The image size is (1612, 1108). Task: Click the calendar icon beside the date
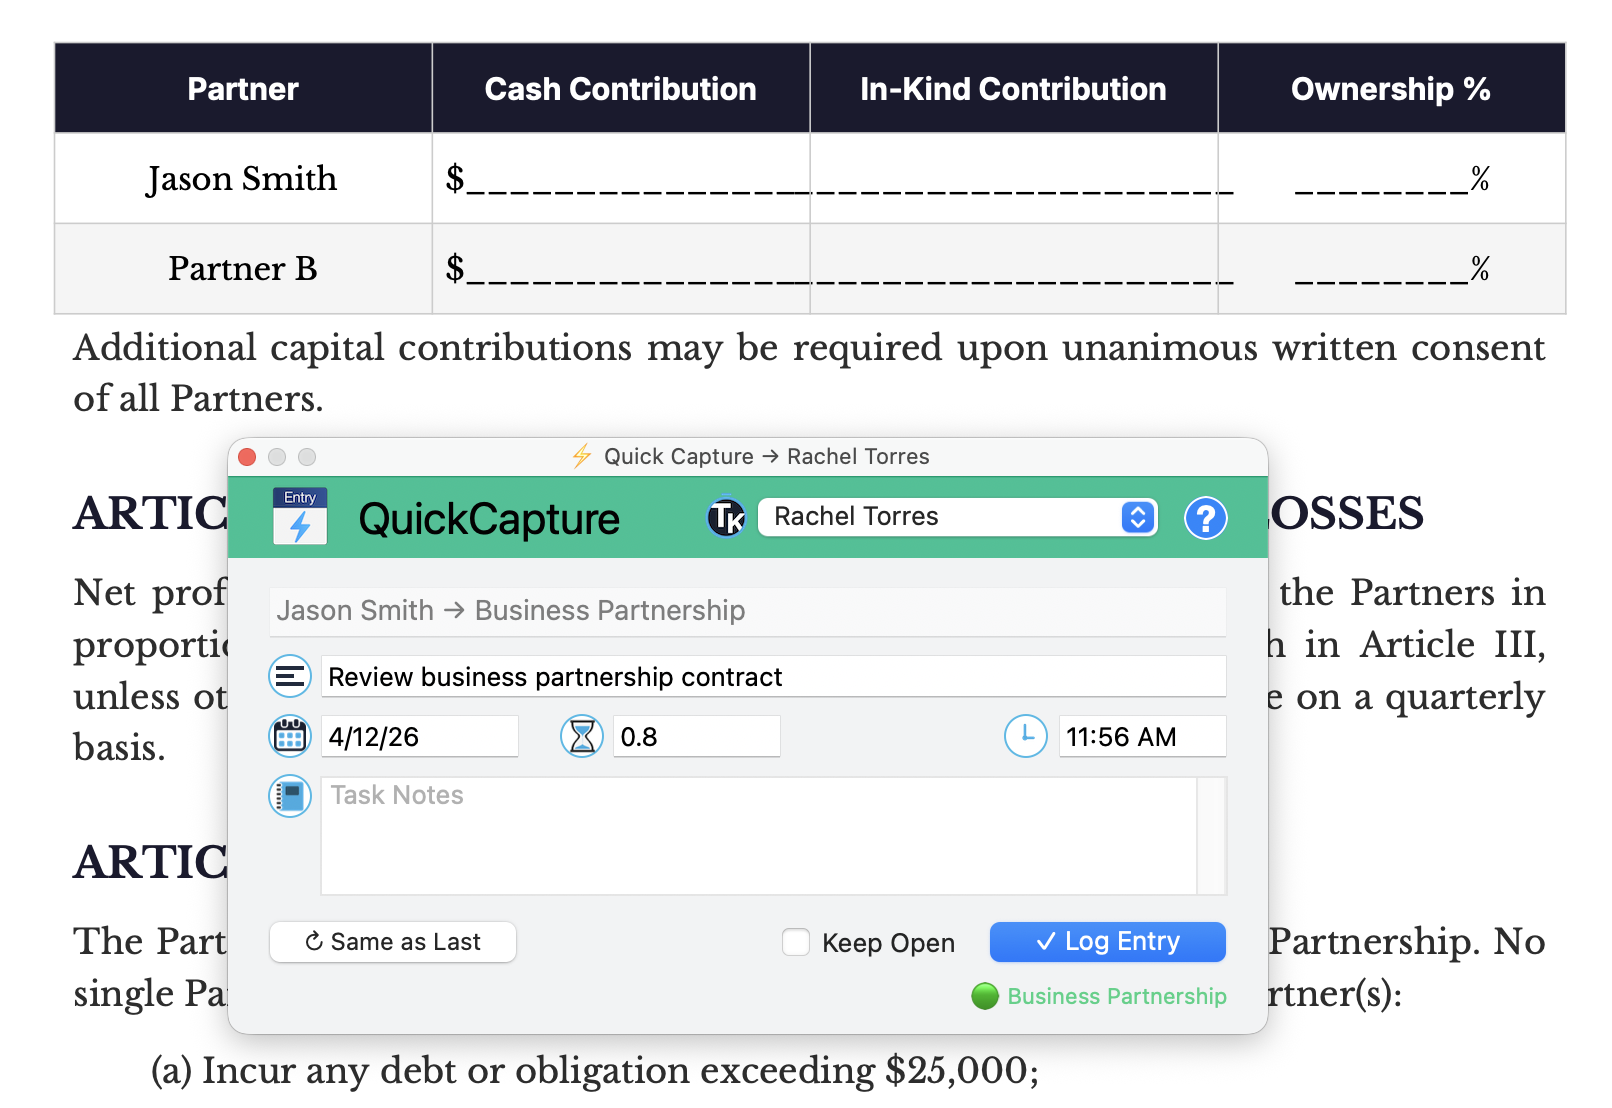click(289, 736)
